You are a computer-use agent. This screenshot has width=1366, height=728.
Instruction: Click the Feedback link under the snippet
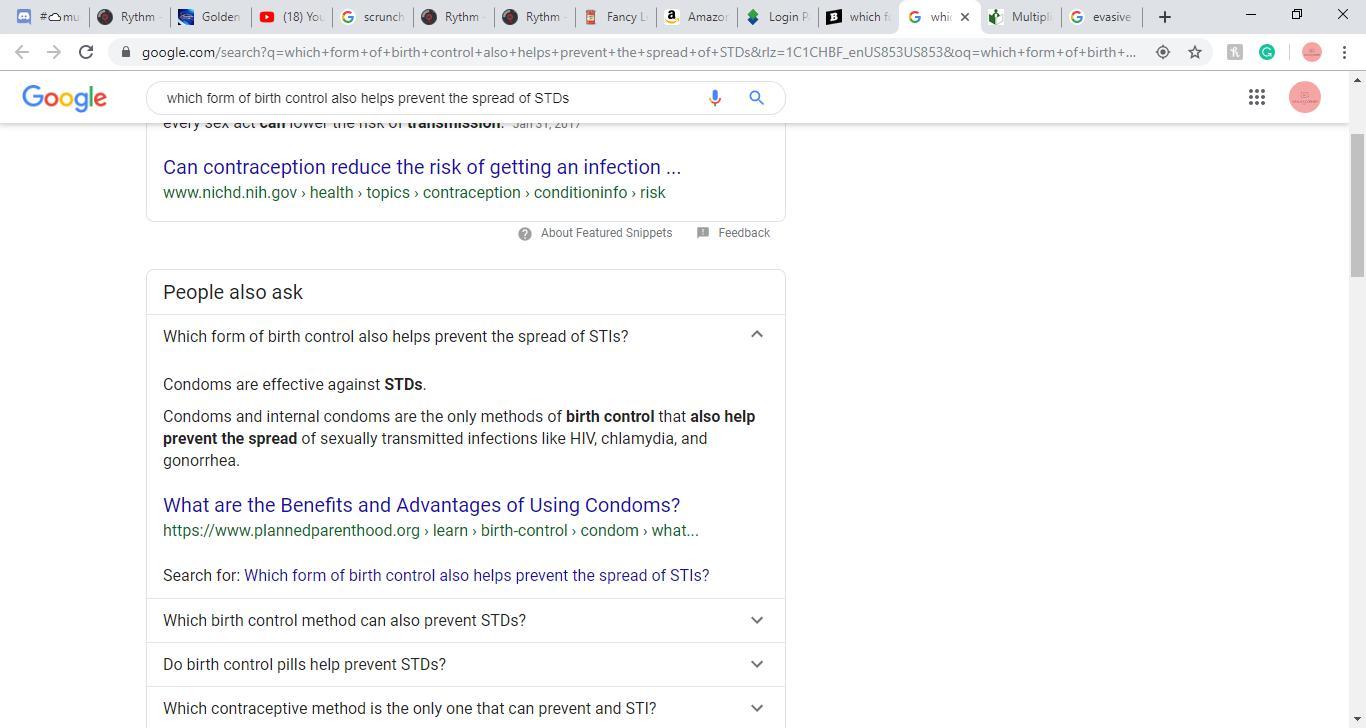point(743,233)
